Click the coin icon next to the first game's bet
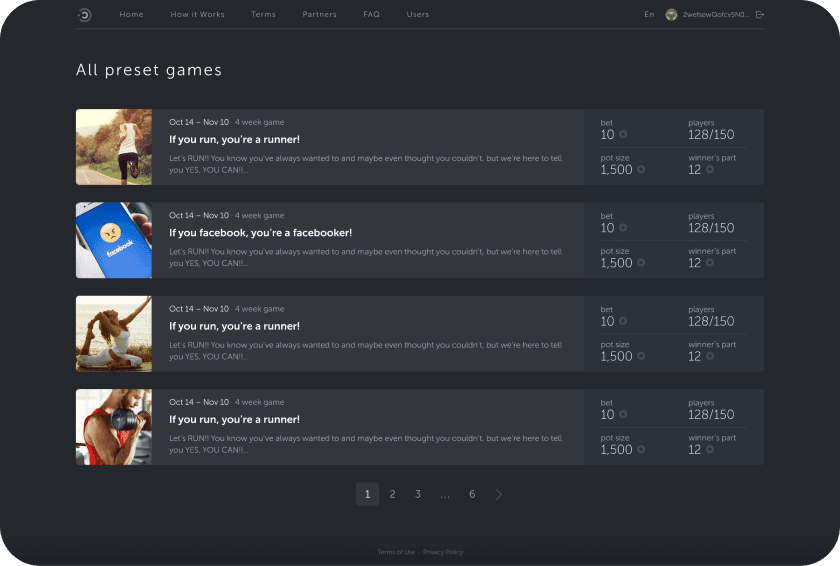 [x=623, y=134]
